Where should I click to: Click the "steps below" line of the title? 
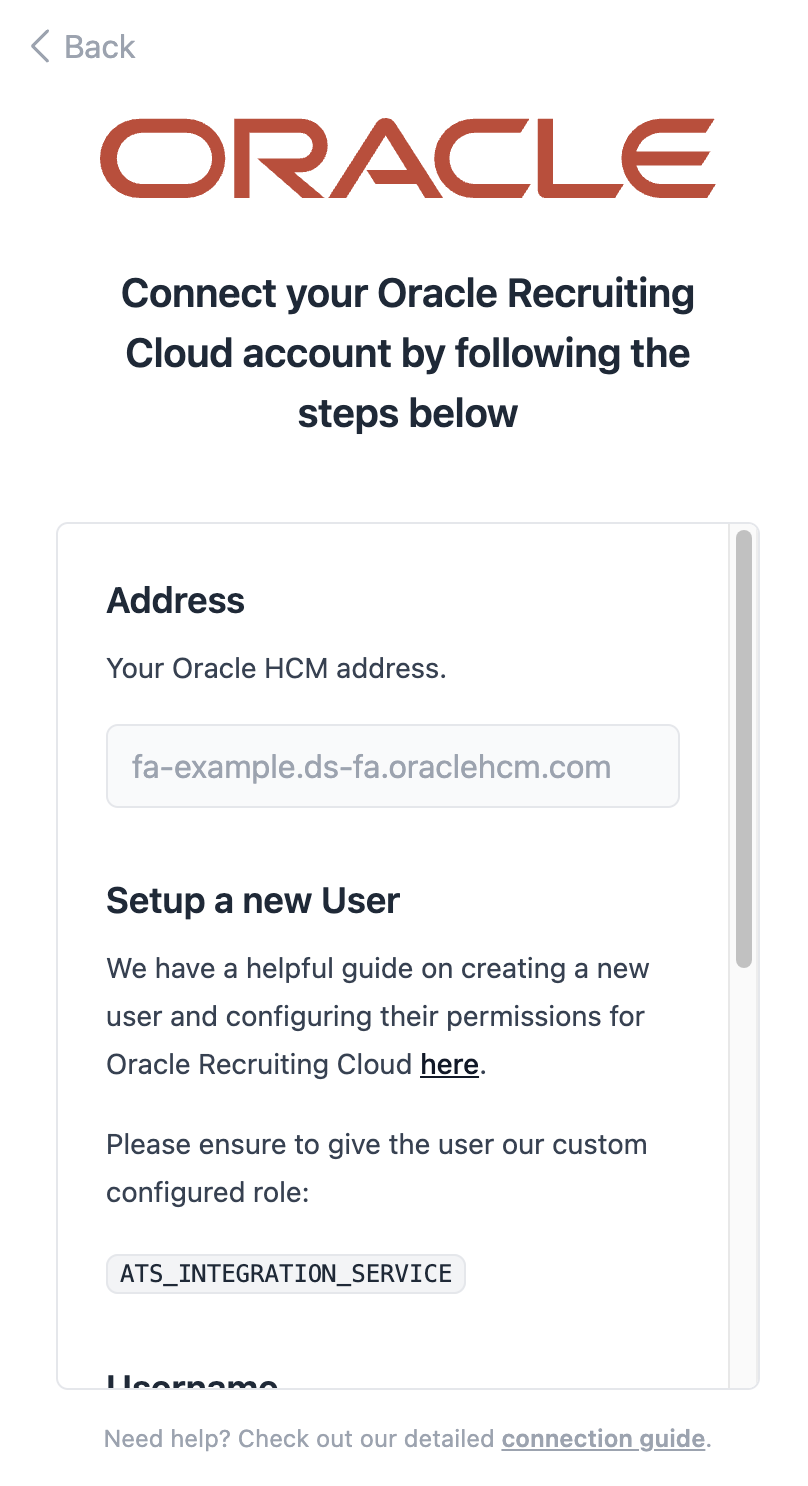click(408, 413)
